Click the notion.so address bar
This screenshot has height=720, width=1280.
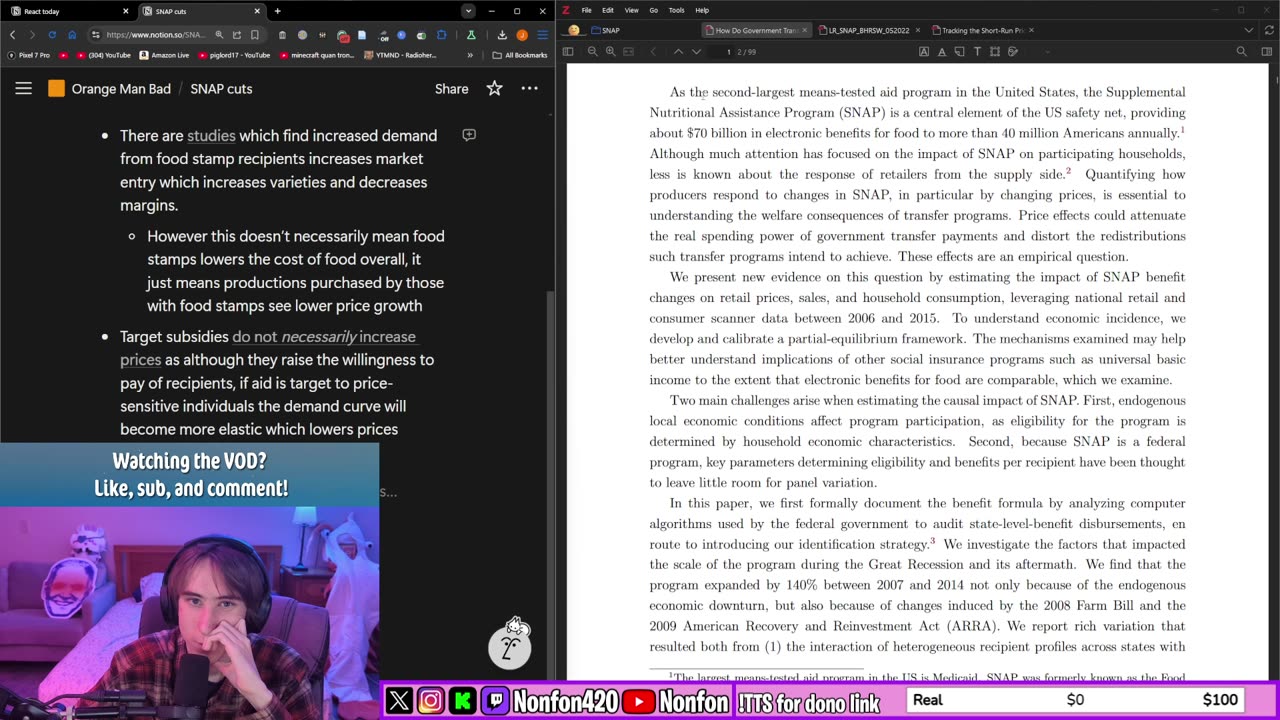154,34
